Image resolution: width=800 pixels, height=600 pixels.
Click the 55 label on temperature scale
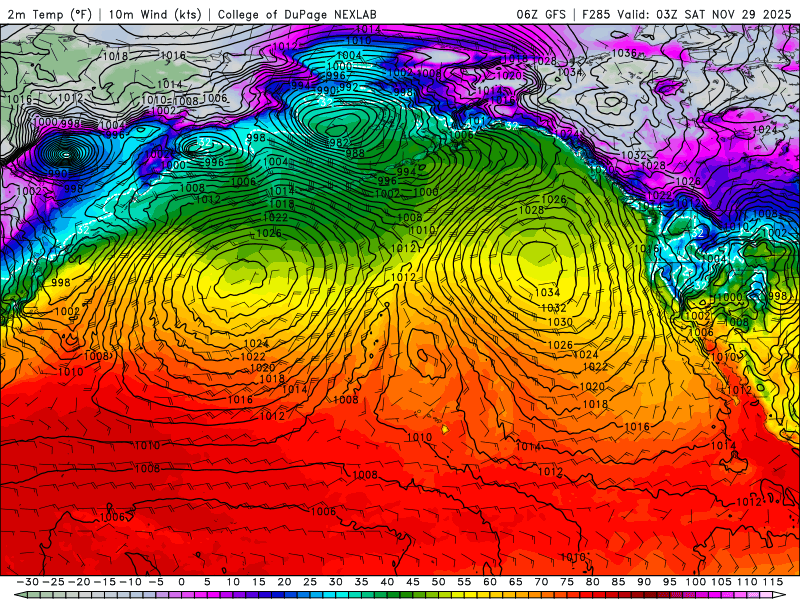tap(464, 582)
